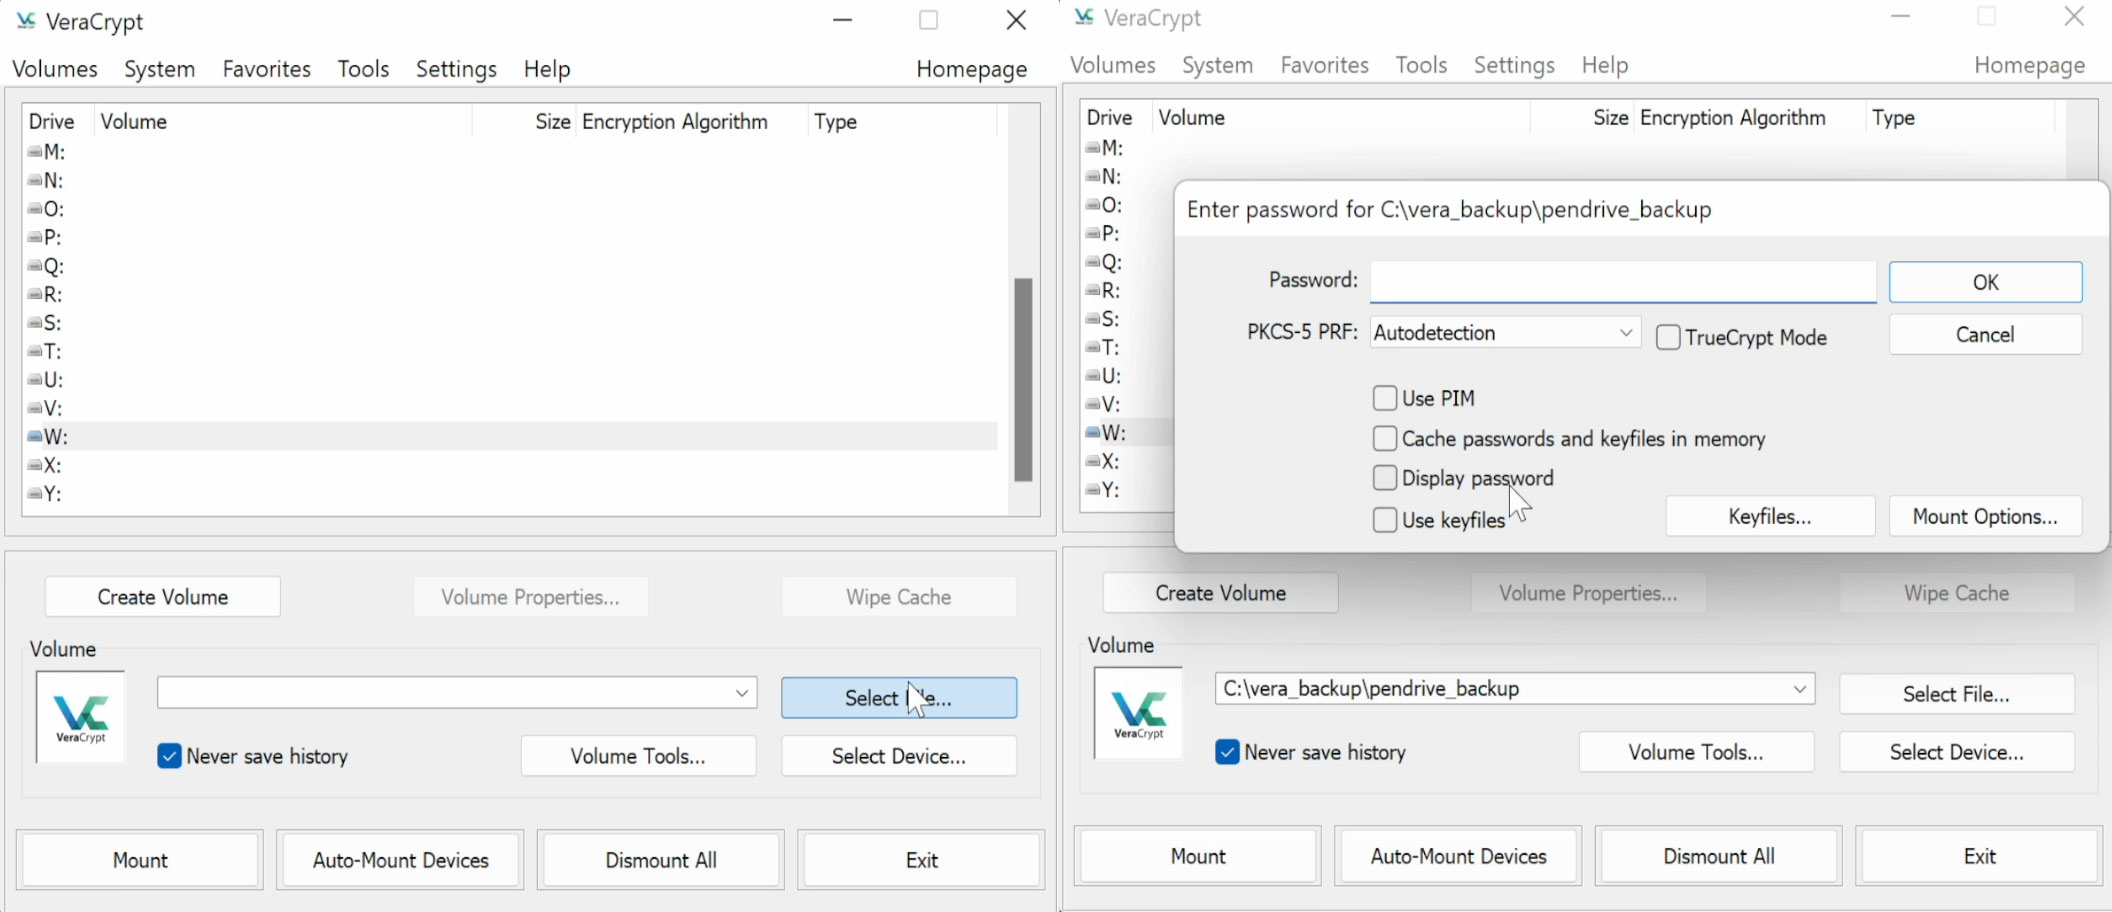2112x912 pixels.
Task: Select drive N: in right VeraCrypt window
Action: click(1104, 177)
